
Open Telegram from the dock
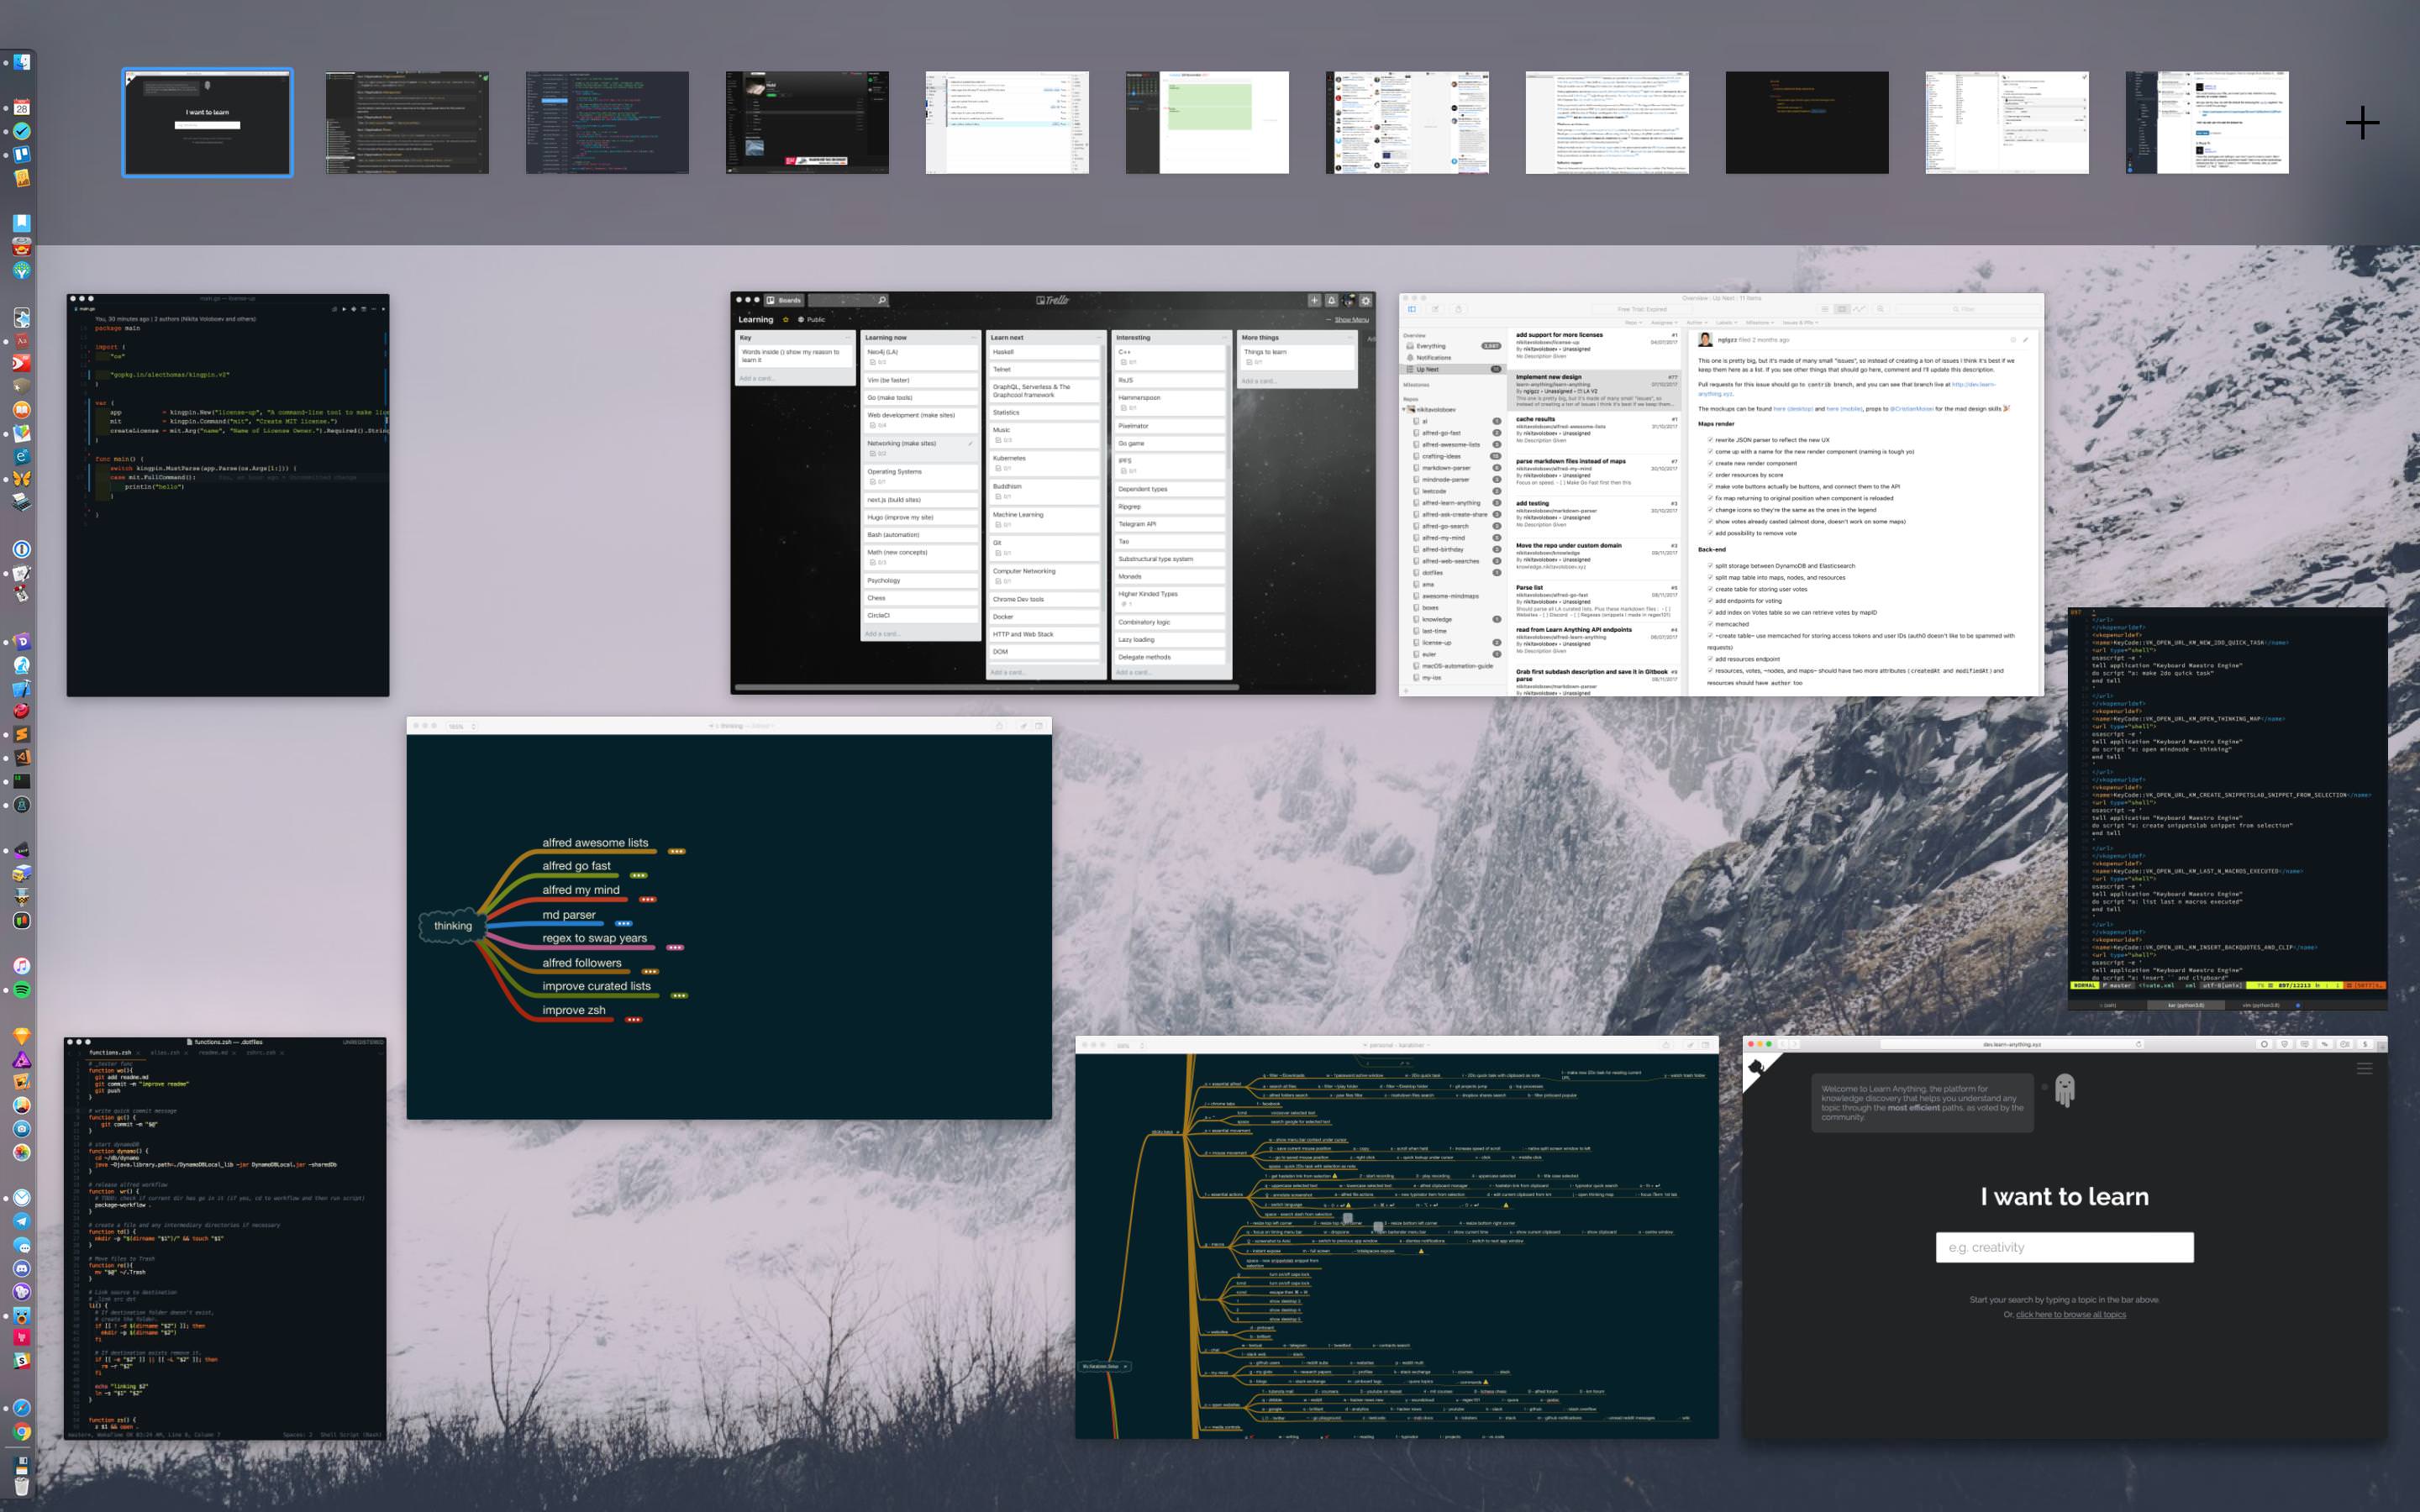(x=21, y=1221)
